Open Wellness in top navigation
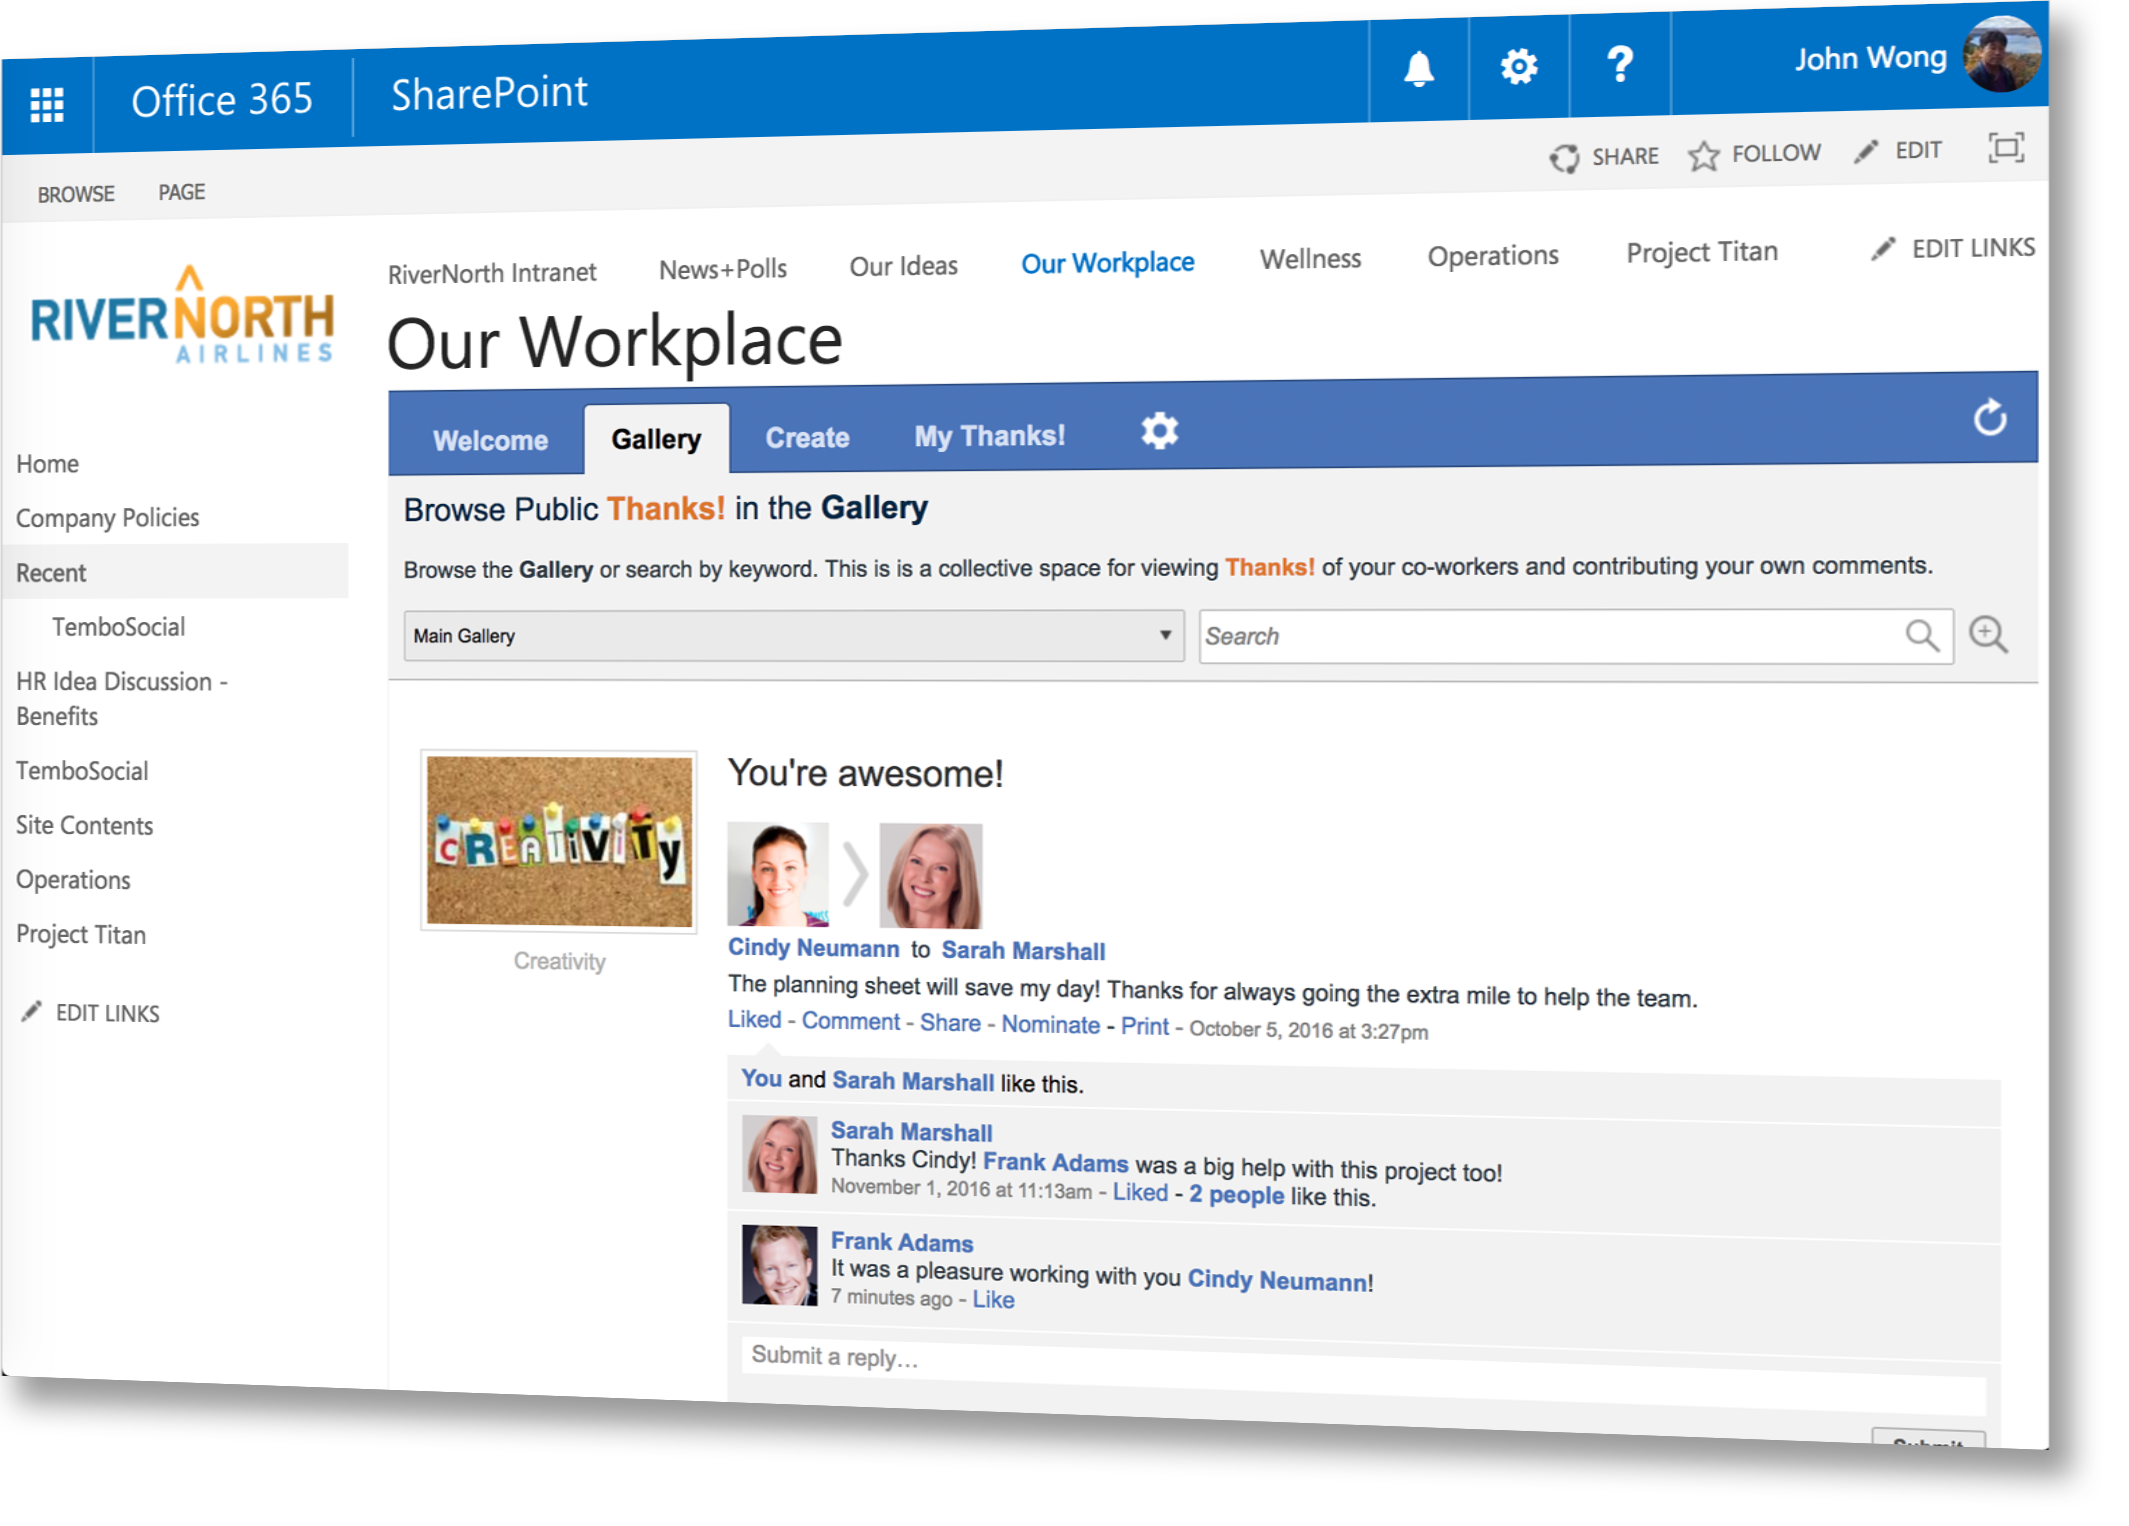Image resolution: width=2129 pixels, height=1526 pixels. pos(1310,259)
